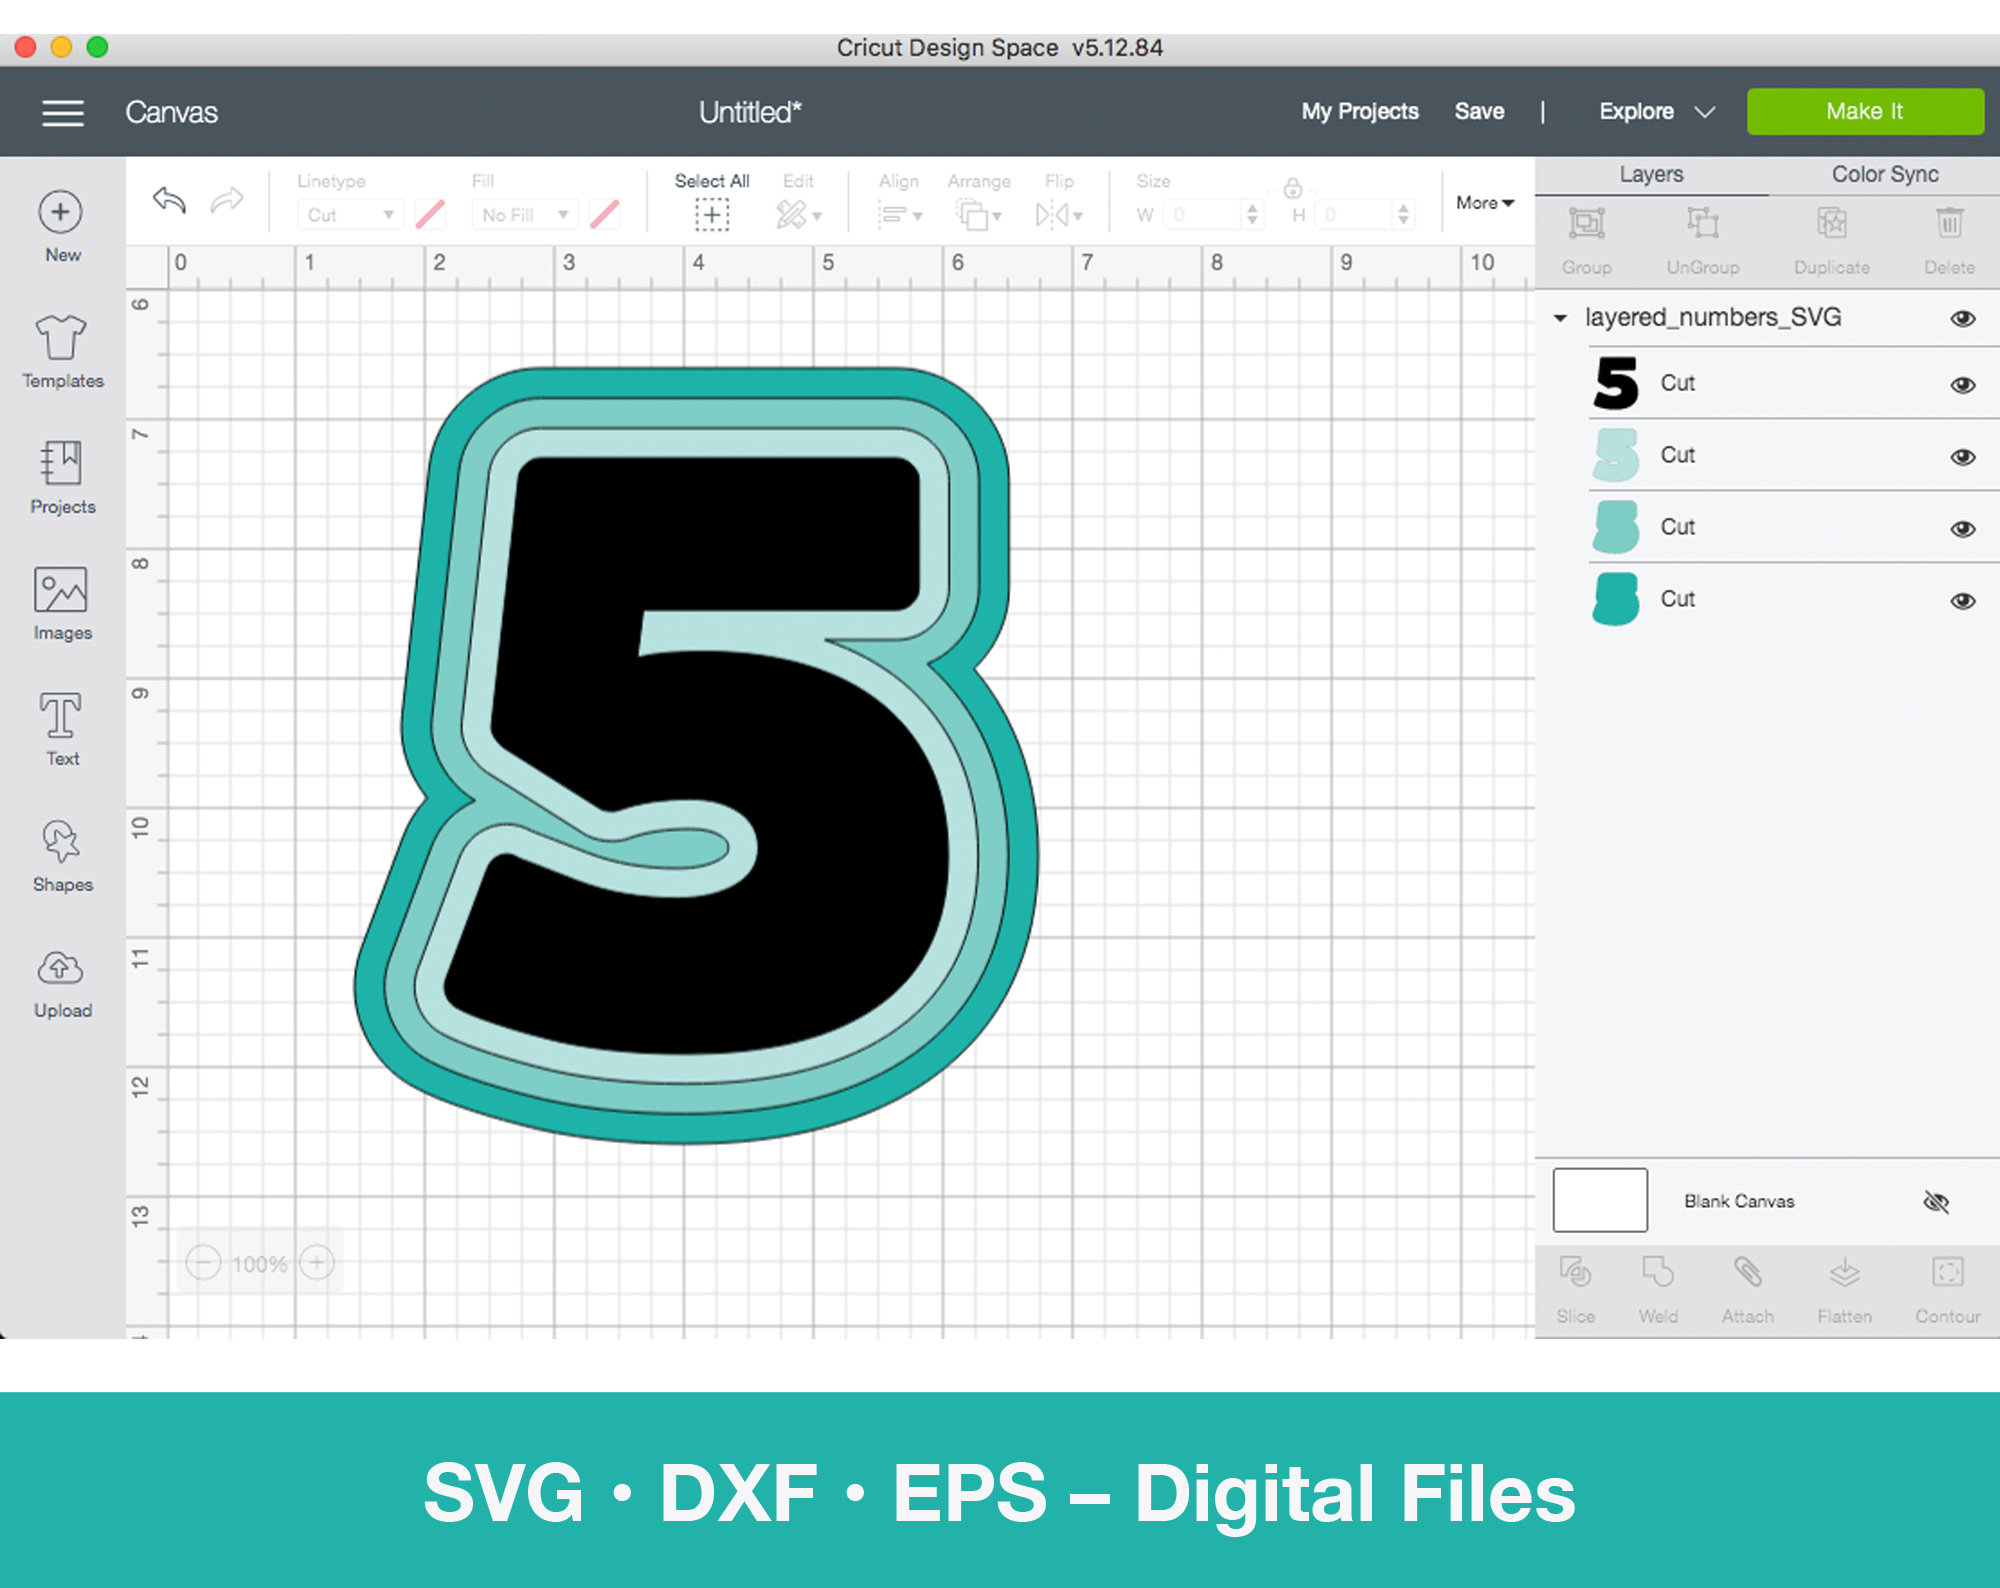2000x1588 pixels.
Task: Show the Blank Canvas background
Action: [x=1937, y=1201]
